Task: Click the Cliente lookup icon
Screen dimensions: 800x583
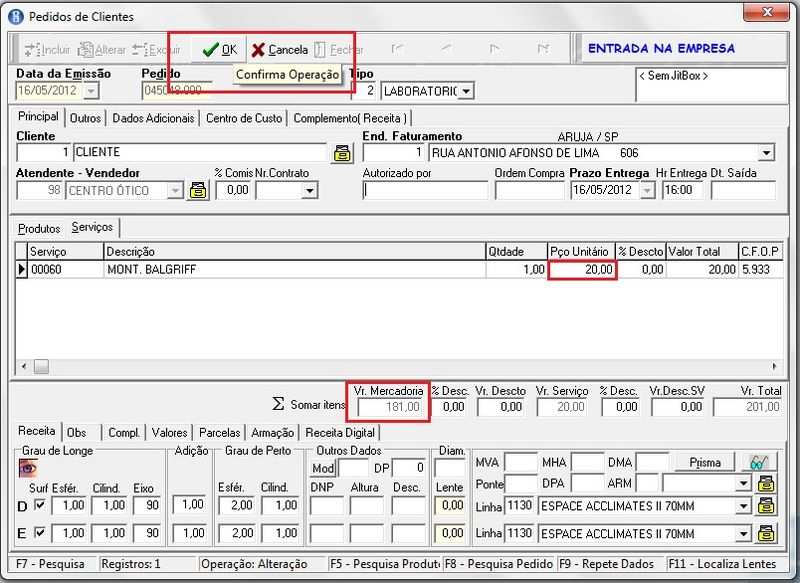Action: (x=343, y=153)
